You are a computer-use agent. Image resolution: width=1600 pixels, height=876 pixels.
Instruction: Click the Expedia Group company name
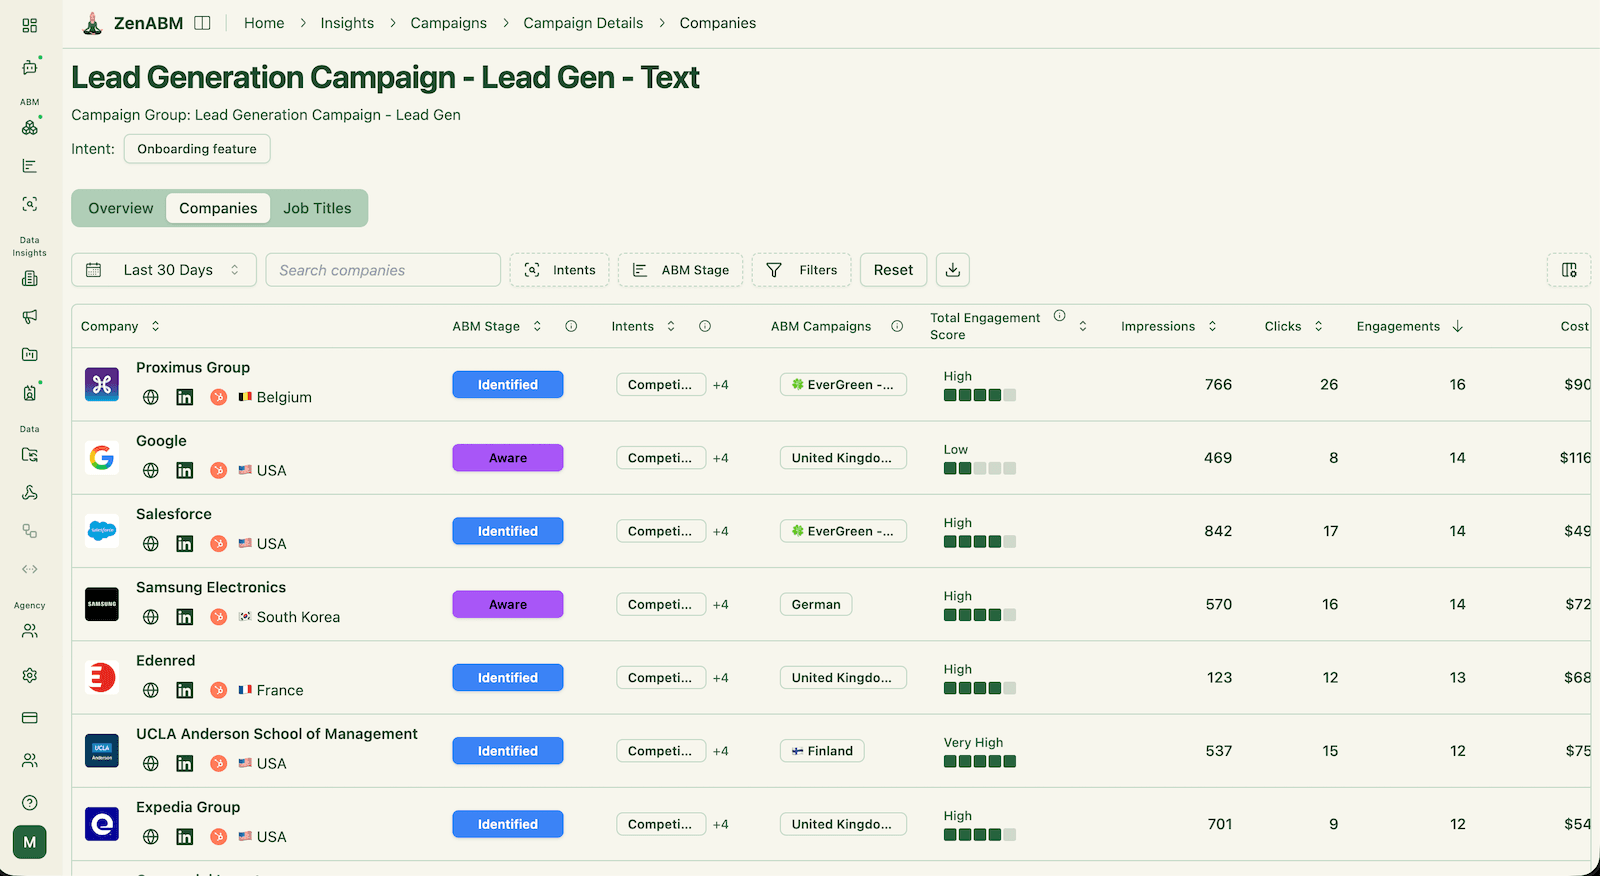pyautogui.click(x=188, y=807)
